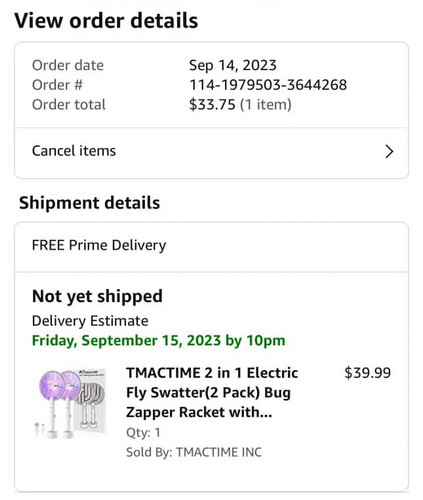The height and width of the screenshot is (500, 423).
Task: Click the Order total label
Action: 69,104
